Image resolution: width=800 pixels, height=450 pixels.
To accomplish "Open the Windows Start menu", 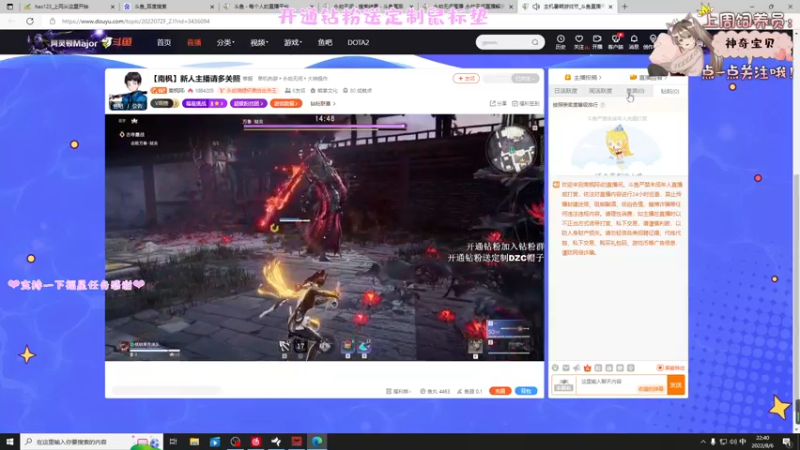I will (10, 442).
